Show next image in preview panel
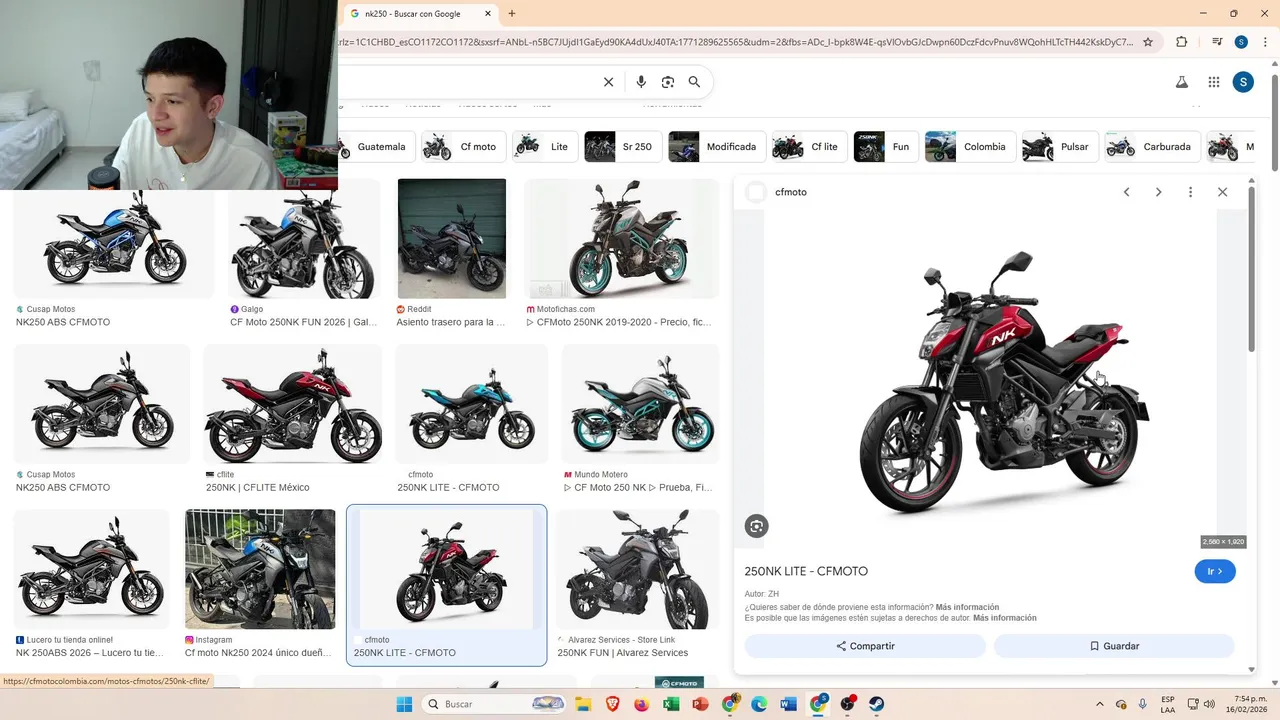The image size is (1280, 720). [1158, 192]
